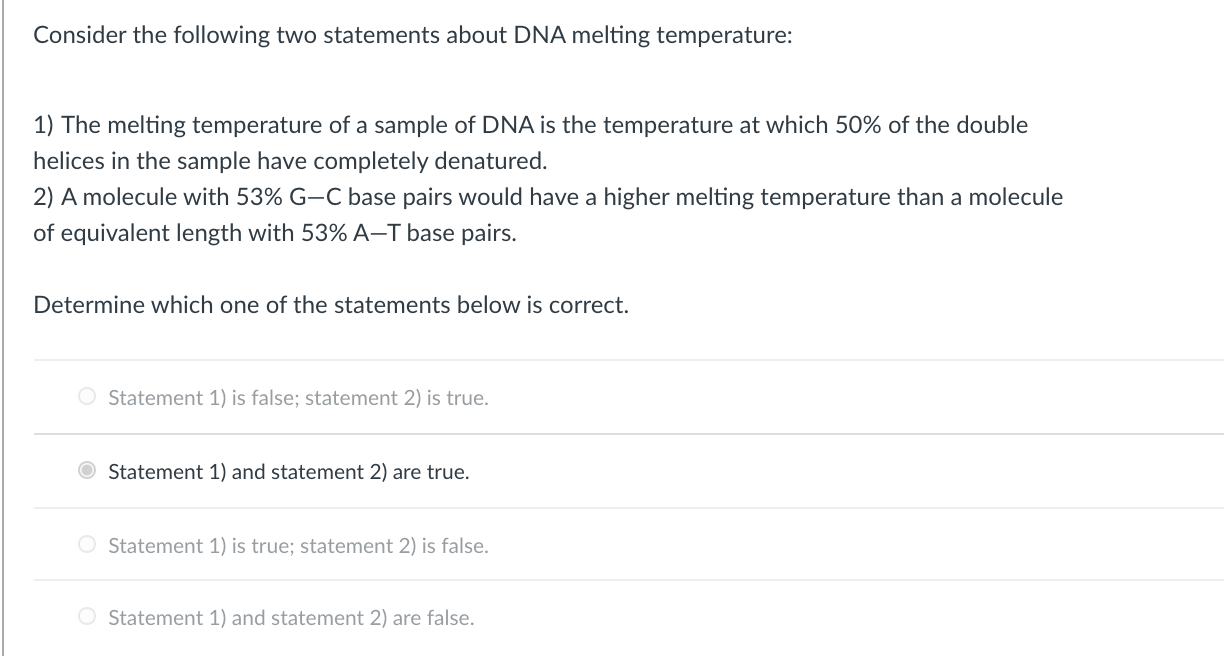Select the 'Statement 1) is false; statement 2) is true' option
1224x656 pixels.
[297, 397]
